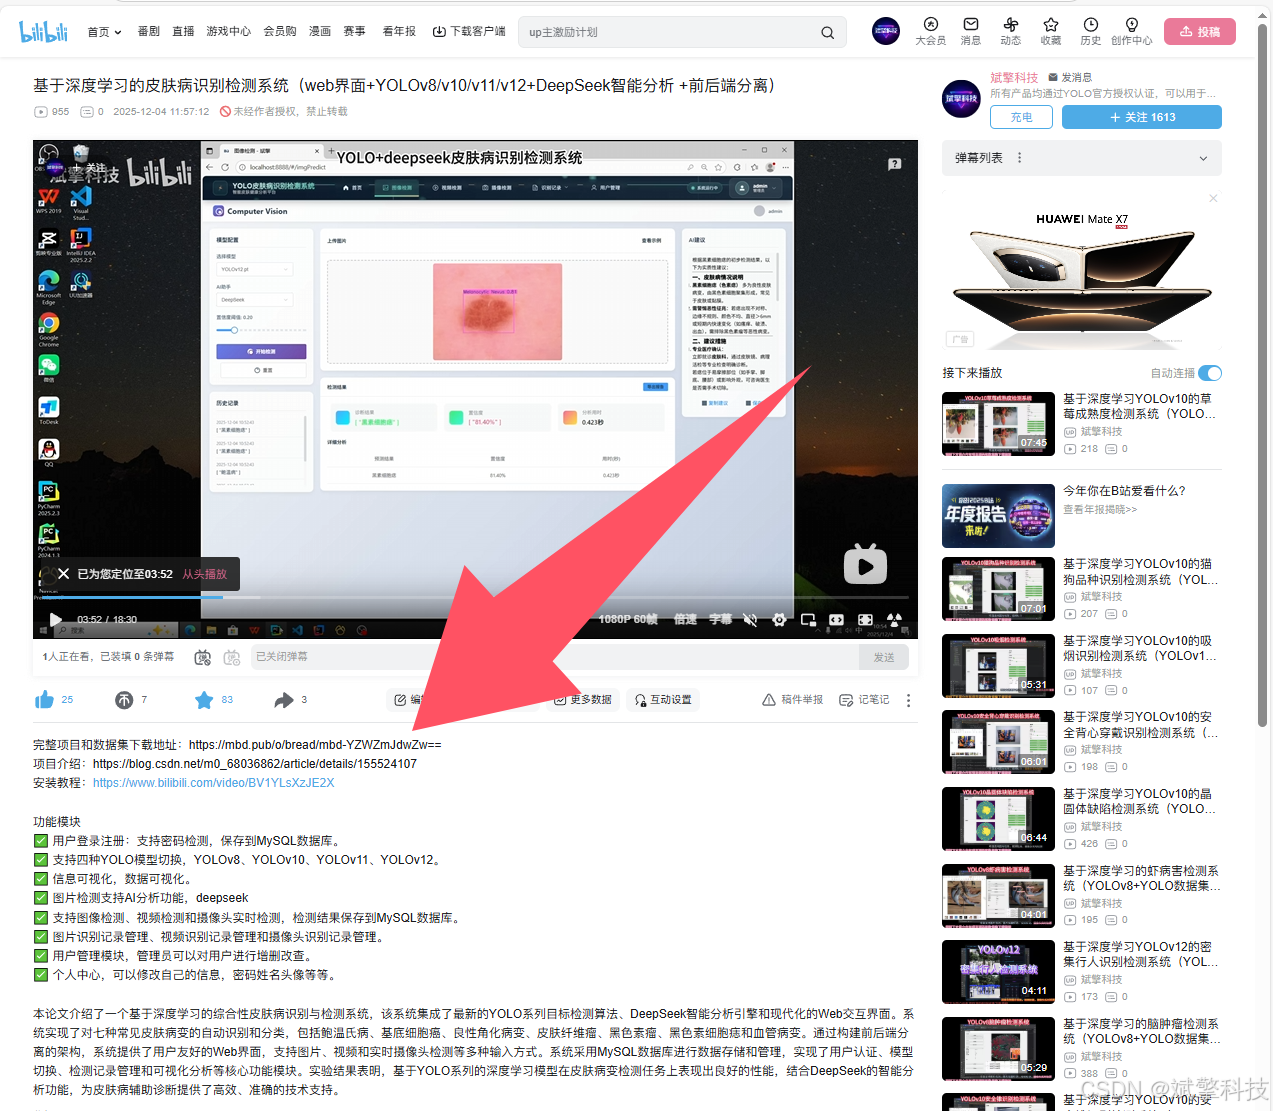Open the 1080P 60帧 quality menu

click(x=628, y=620)
